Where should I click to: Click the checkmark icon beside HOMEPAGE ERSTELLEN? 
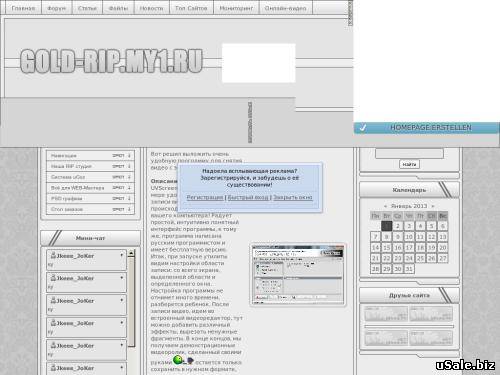363,127
